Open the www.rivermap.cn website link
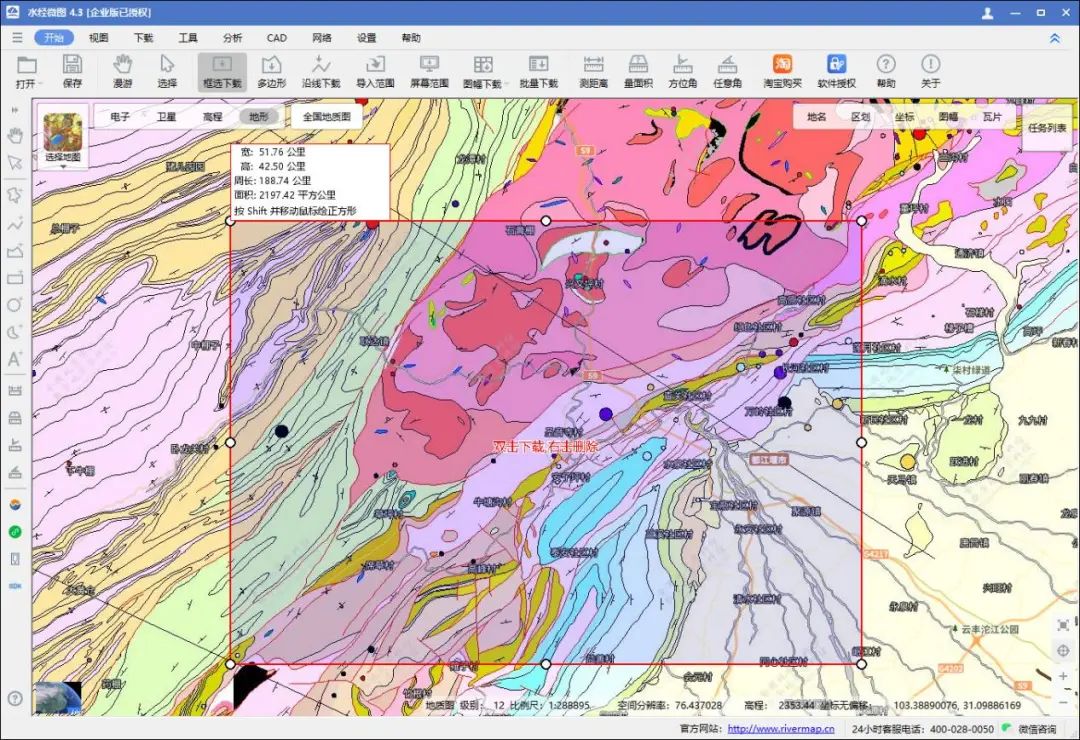 (780, 728)
